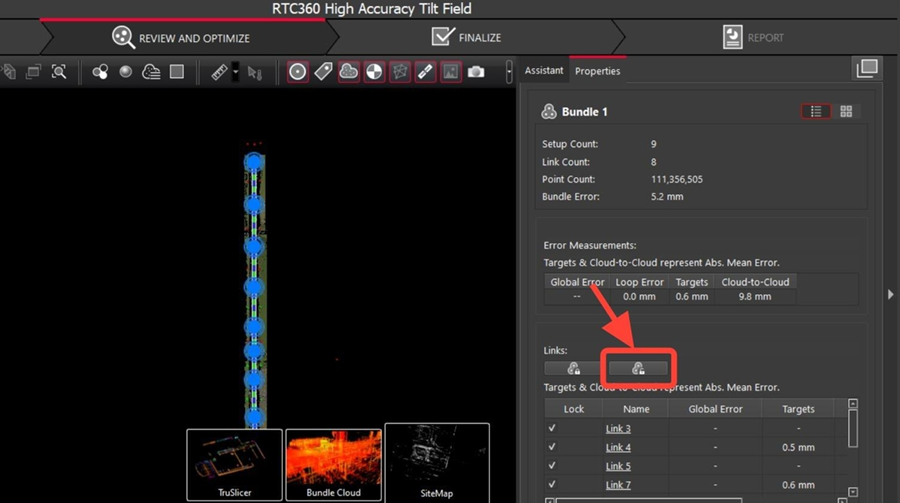Expand the toolbar overflow handle
Screen dimensions: 900x503
coord(510,72)
